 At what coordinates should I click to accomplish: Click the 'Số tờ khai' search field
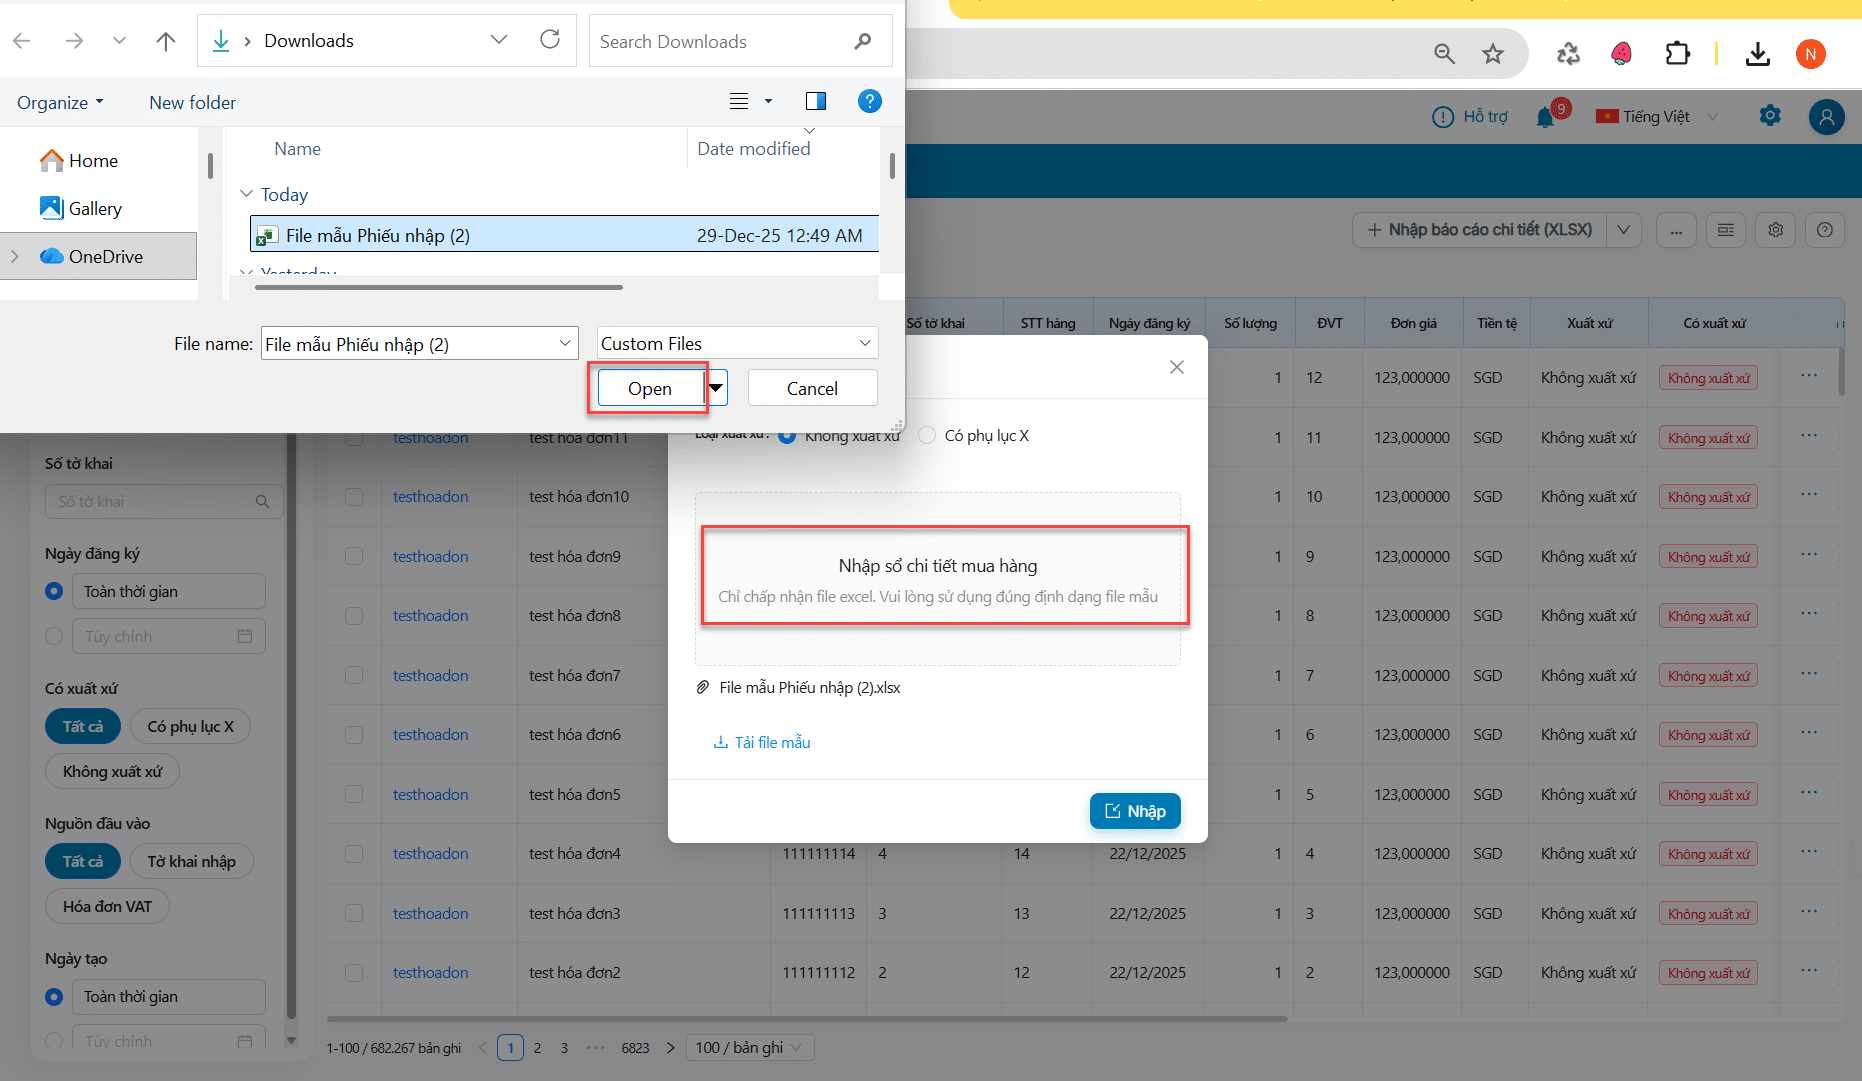(155, 501)
